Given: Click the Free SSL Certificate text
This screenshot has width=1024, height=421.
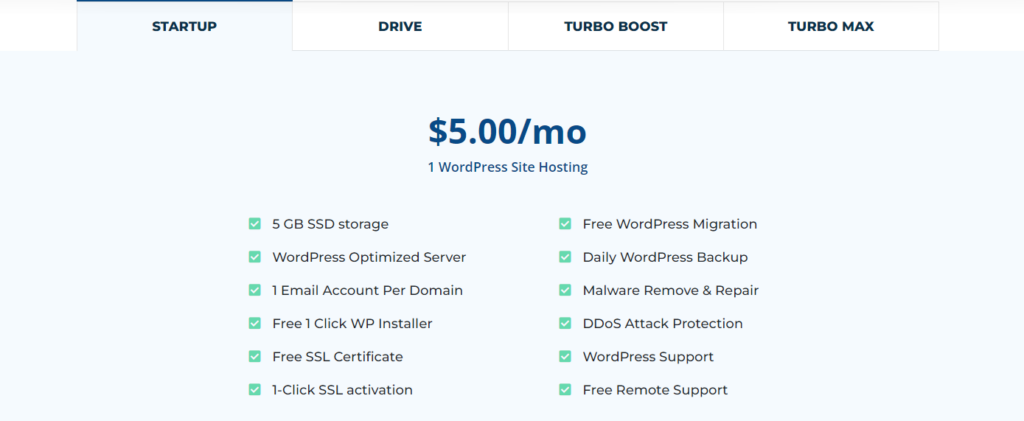Looking at the screenshot, I should pos(338,357).
